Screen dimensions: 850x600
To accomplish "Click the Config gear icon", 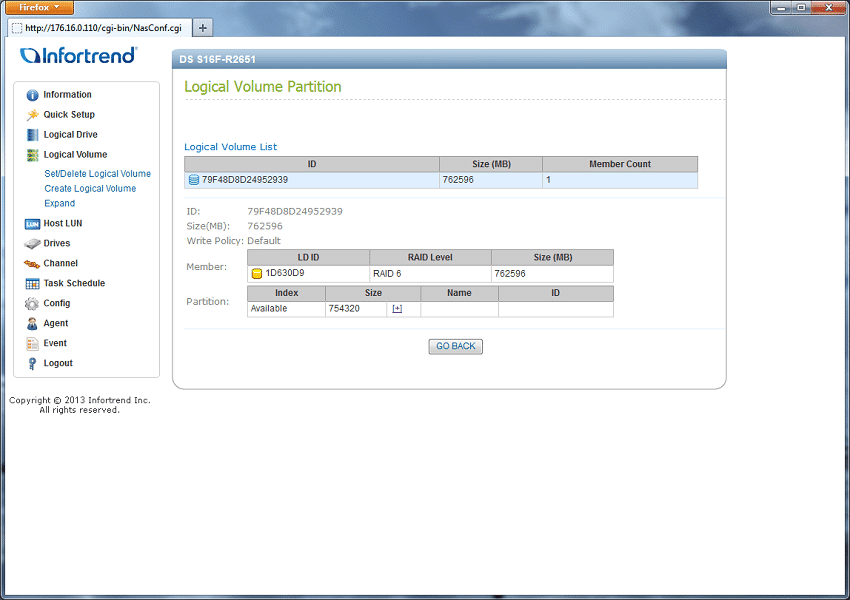I will (32, 304).
